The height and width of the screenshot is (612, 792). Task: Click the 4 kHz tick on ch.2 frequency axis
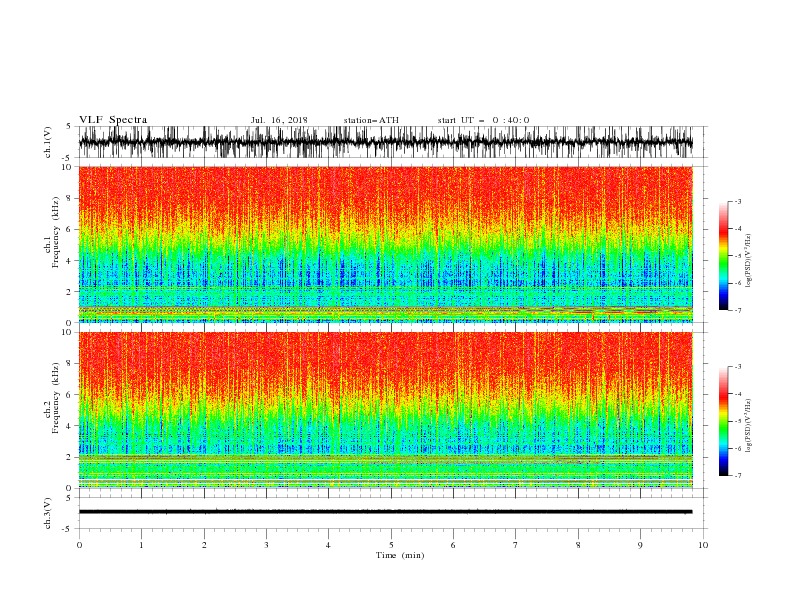click(69, 426)
